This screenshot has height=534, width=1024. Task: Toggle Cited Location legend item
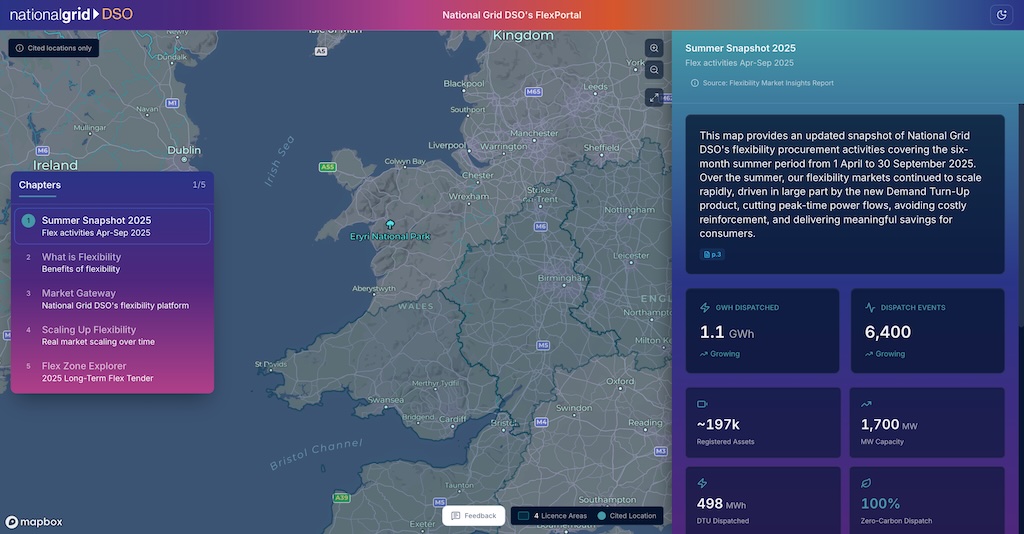tap(627, 516)
